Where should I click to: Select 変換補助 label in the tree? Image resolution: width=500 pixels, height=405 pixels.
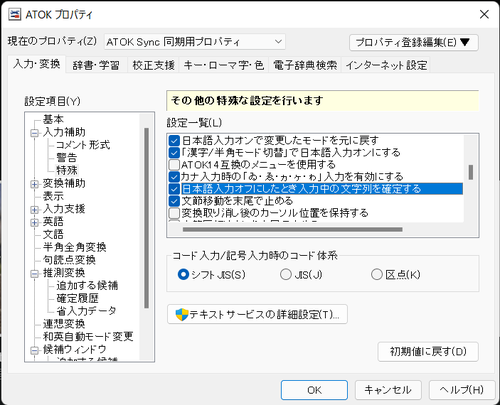click(x=64, y=184)
